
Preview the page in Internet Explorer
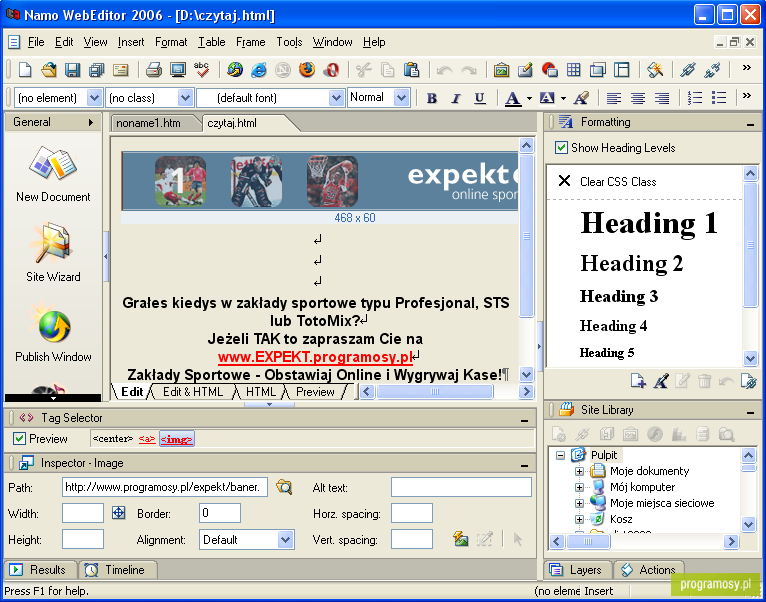point(259,70)
